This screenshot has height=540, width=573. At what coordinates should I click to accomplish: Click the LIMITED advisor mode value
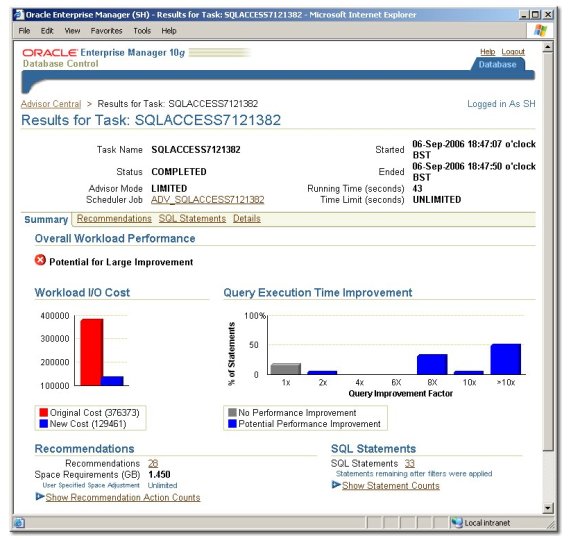[169, 189]
